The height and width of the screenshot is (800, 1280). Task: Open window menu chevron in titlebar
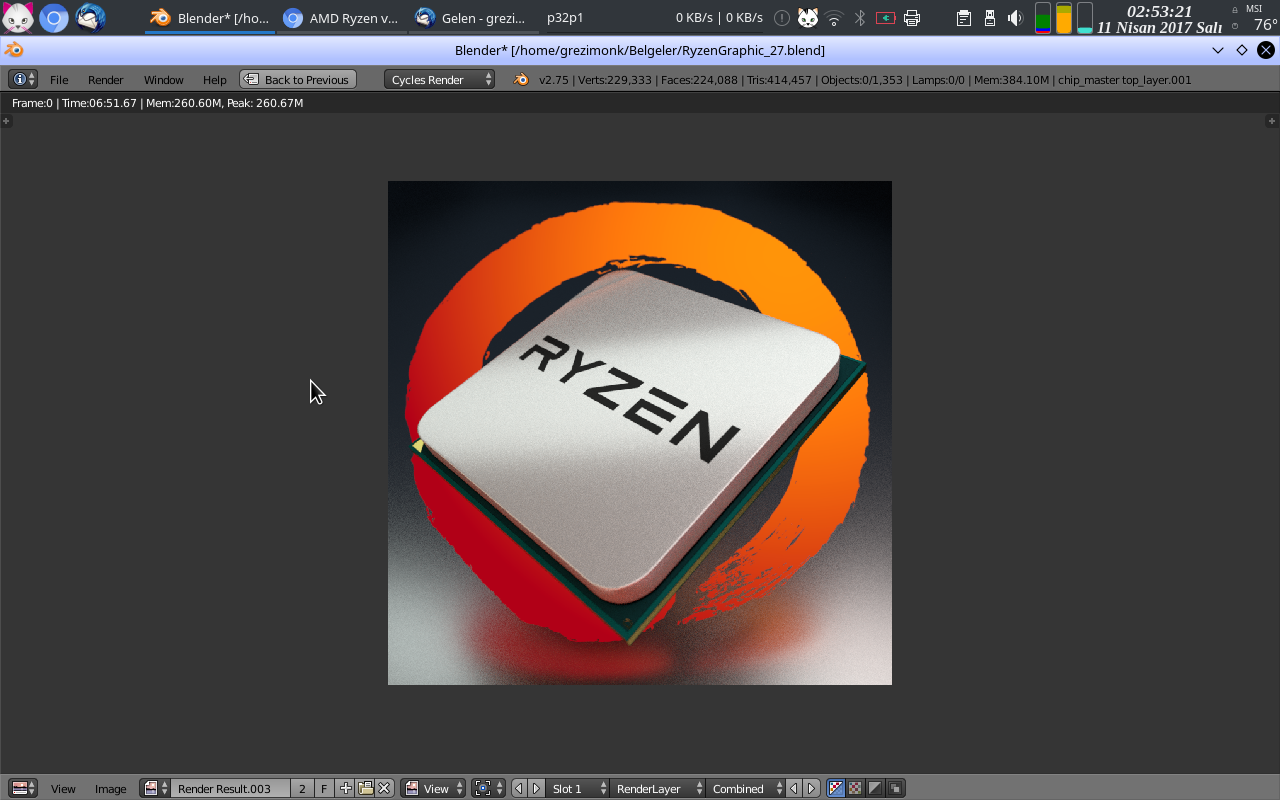(1218, 50)
